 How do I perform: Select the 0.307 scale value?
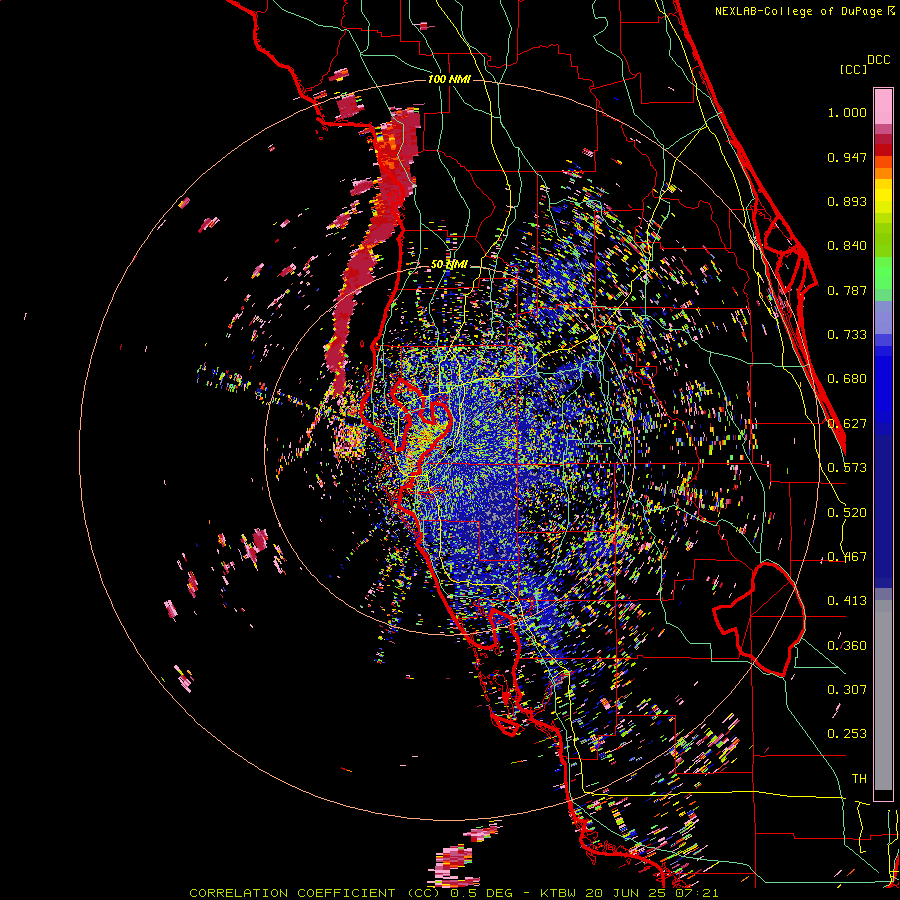click(847, 690)
